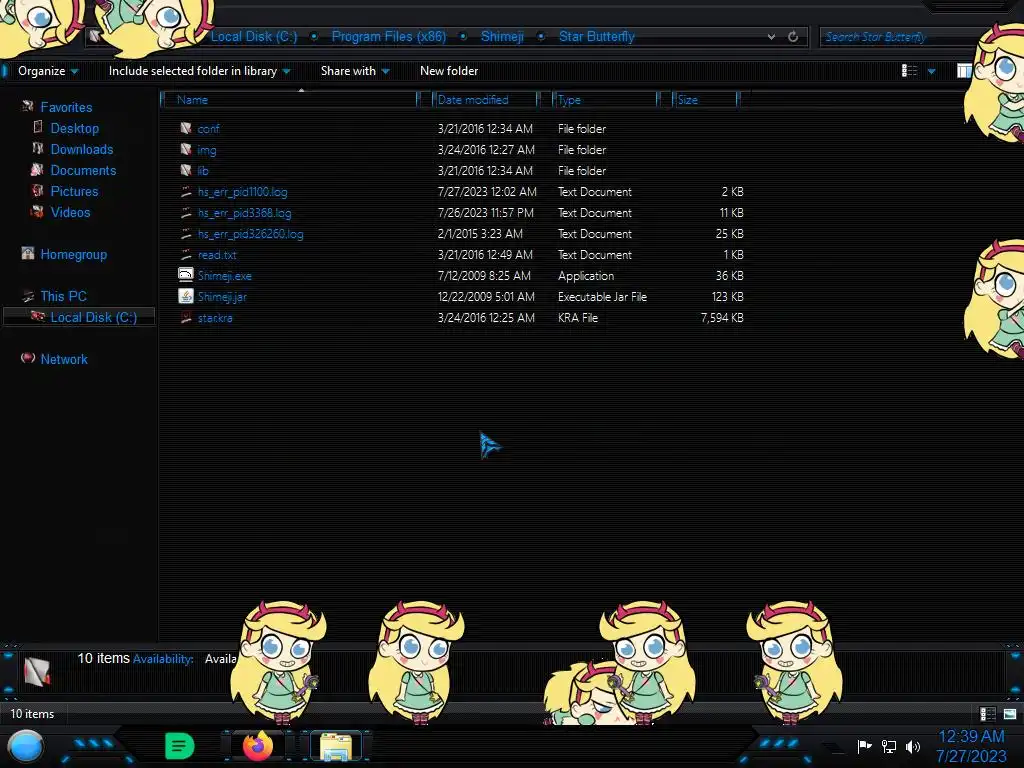Viewport: 1024px width, 768px height.
Task: Open the green notes app on taskbar
Action: pos(180,746)
